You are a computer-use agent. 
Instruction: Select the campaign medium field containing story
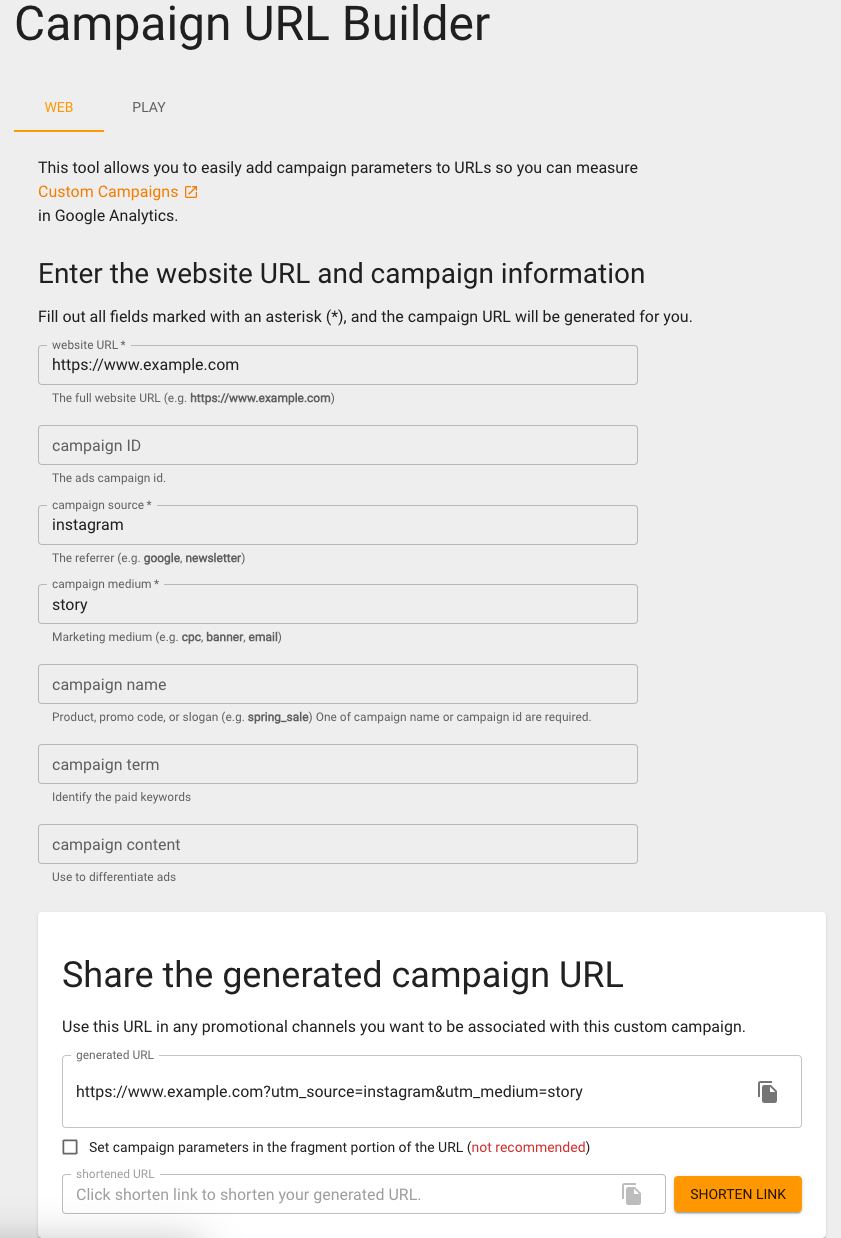[x=337, y=605]
